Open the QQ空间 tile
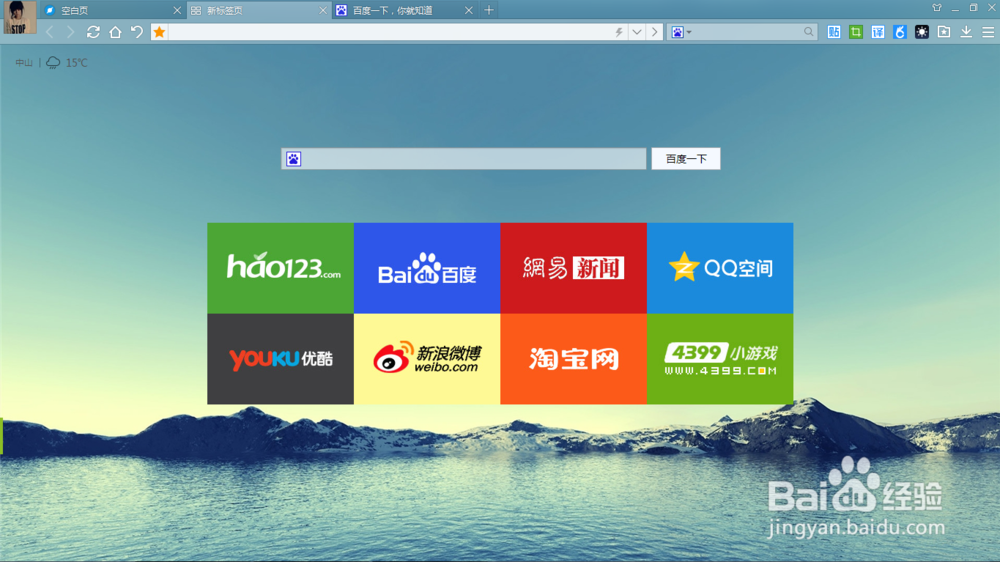 click(720, 268)
